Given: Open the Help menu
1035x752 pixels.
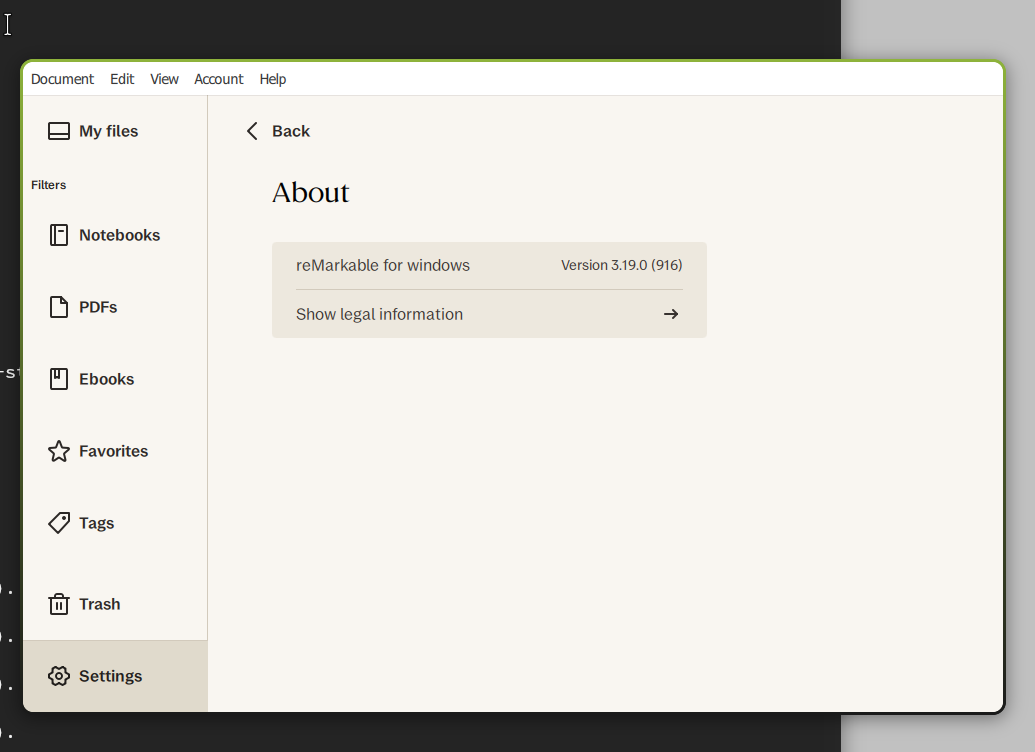Looking at the screenshot, I should pos(273,79).
